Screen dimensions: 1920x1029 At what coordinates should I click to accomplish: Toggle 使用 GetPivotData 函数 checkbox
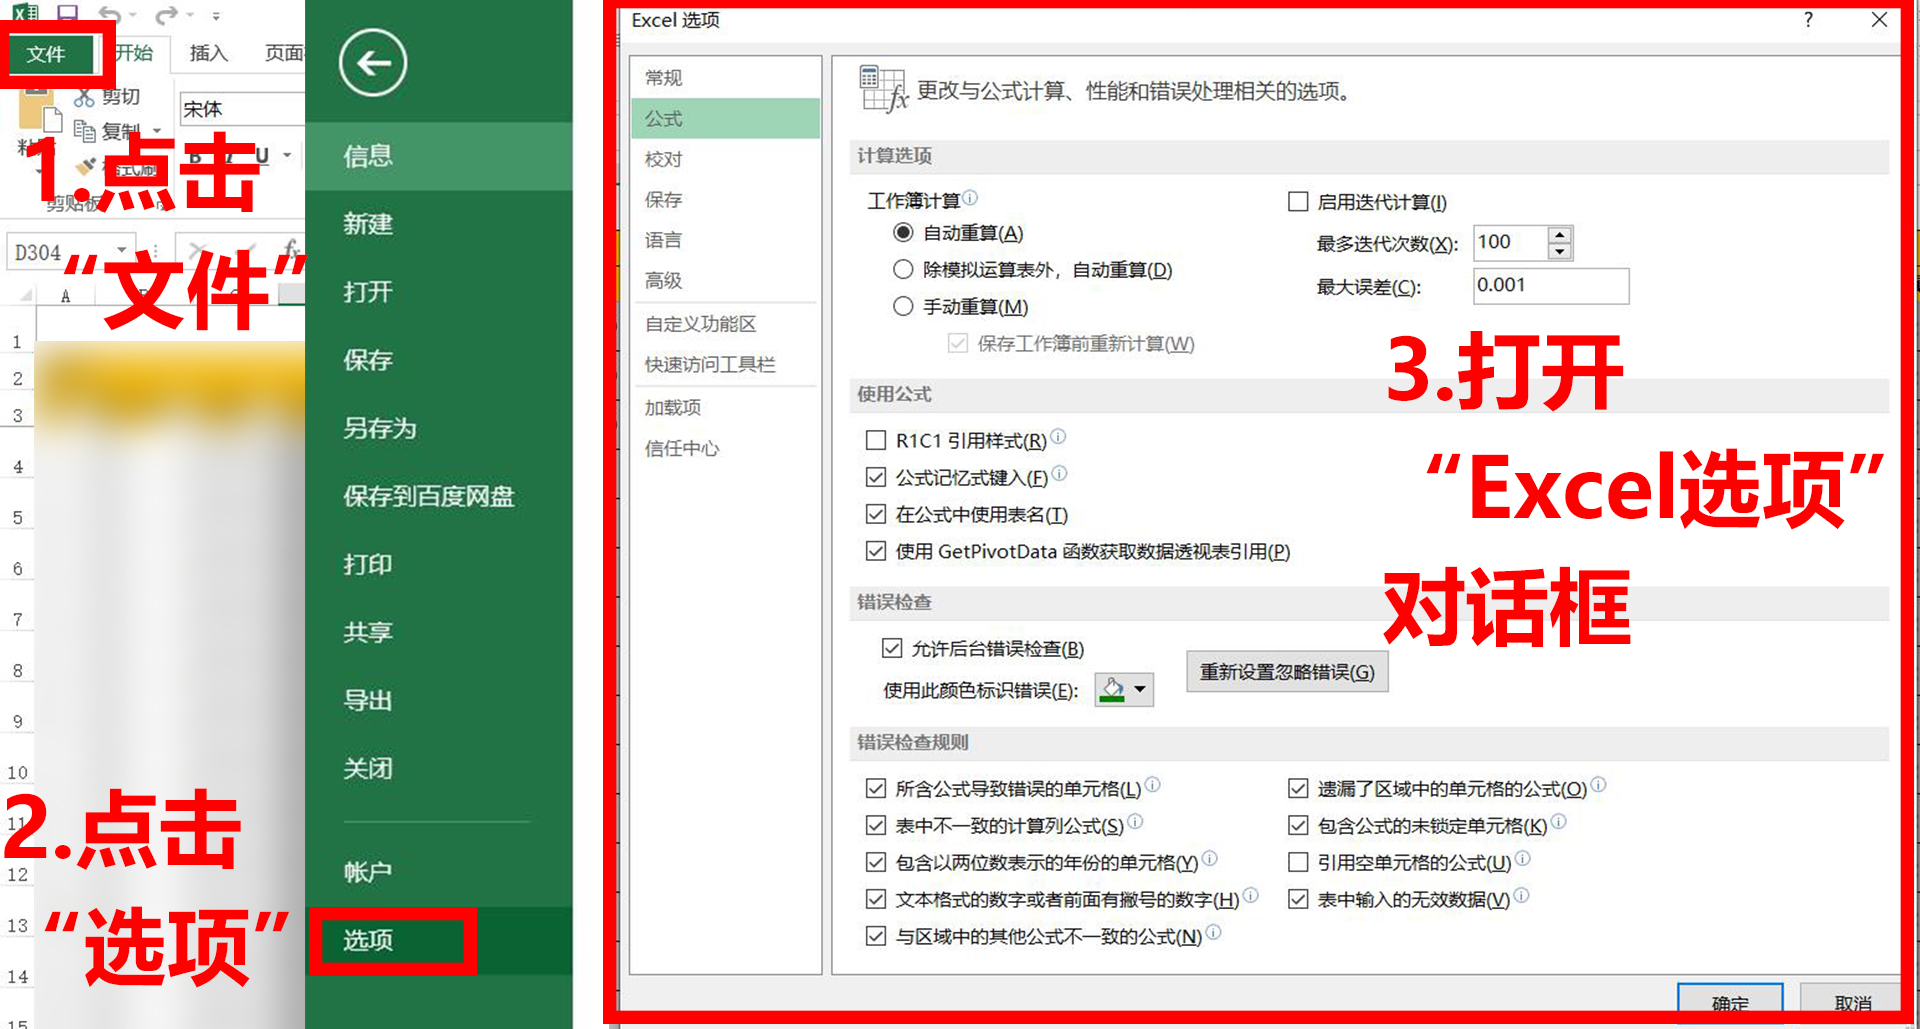tap(876, 551)
